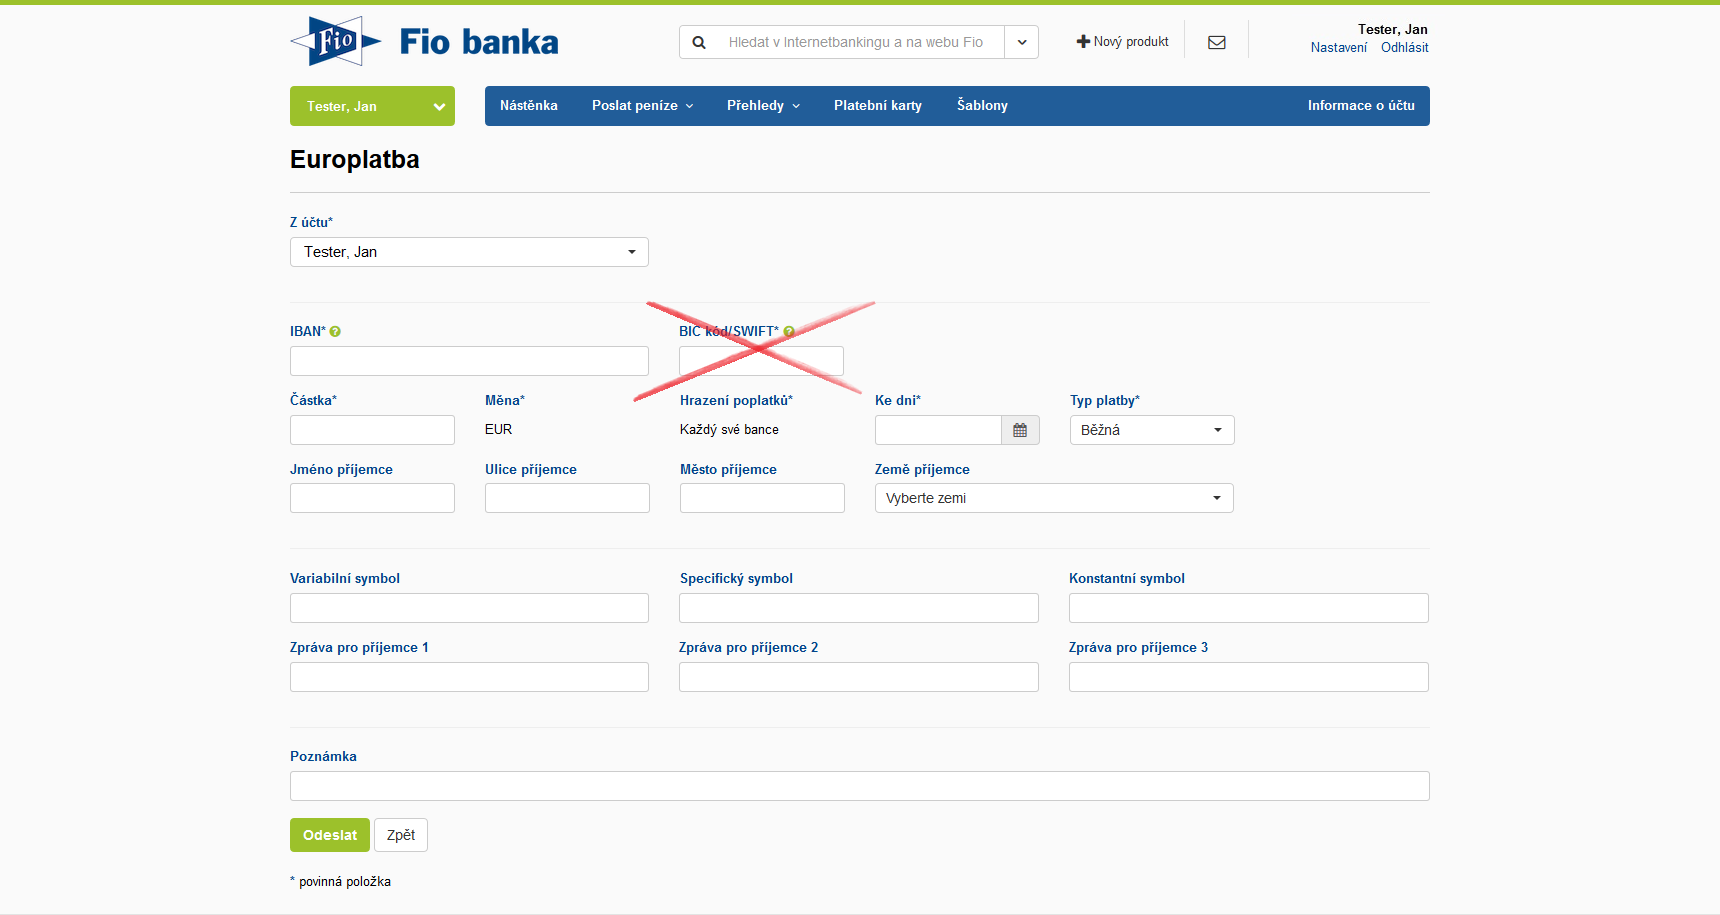Open the Nastavení link

coord(1338,47)
